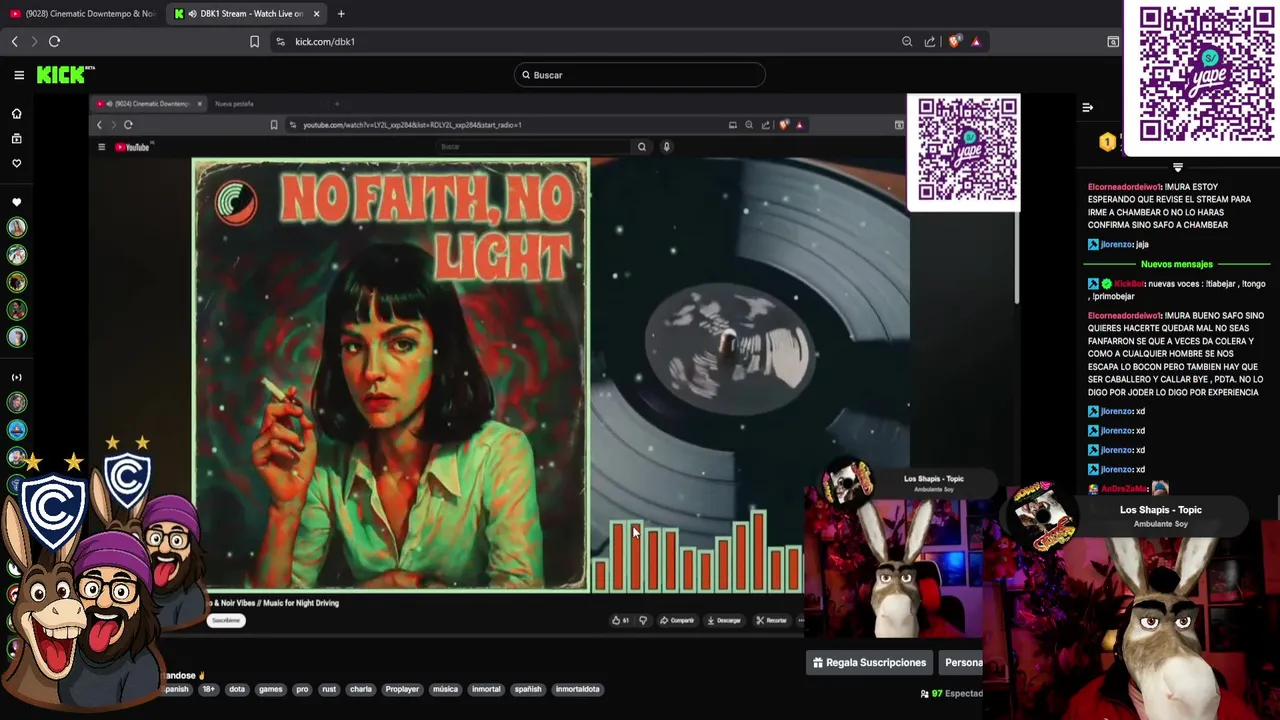
Task: Bookmark this page in the address bar
Action: 254,41
